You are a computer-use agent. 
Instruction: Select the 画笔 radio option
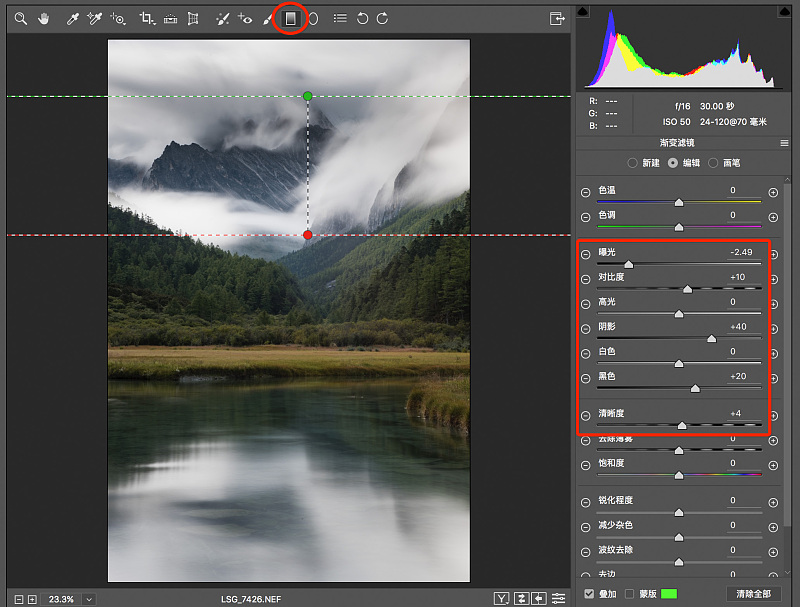click(x=713, y=163)
